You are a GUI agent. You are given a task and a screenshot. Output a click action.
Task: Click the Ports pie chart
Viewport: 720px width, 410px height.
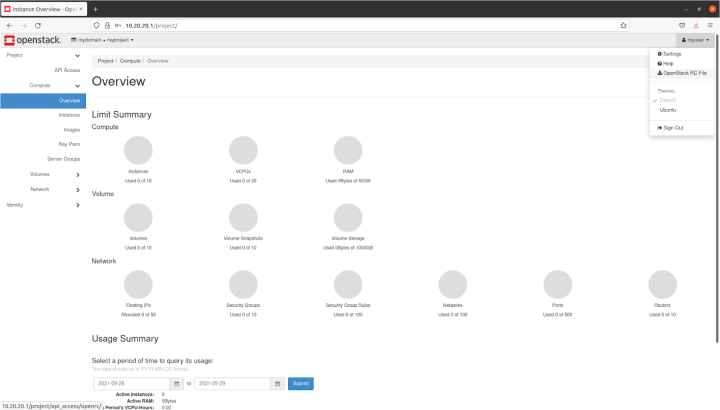click(557, 285)
